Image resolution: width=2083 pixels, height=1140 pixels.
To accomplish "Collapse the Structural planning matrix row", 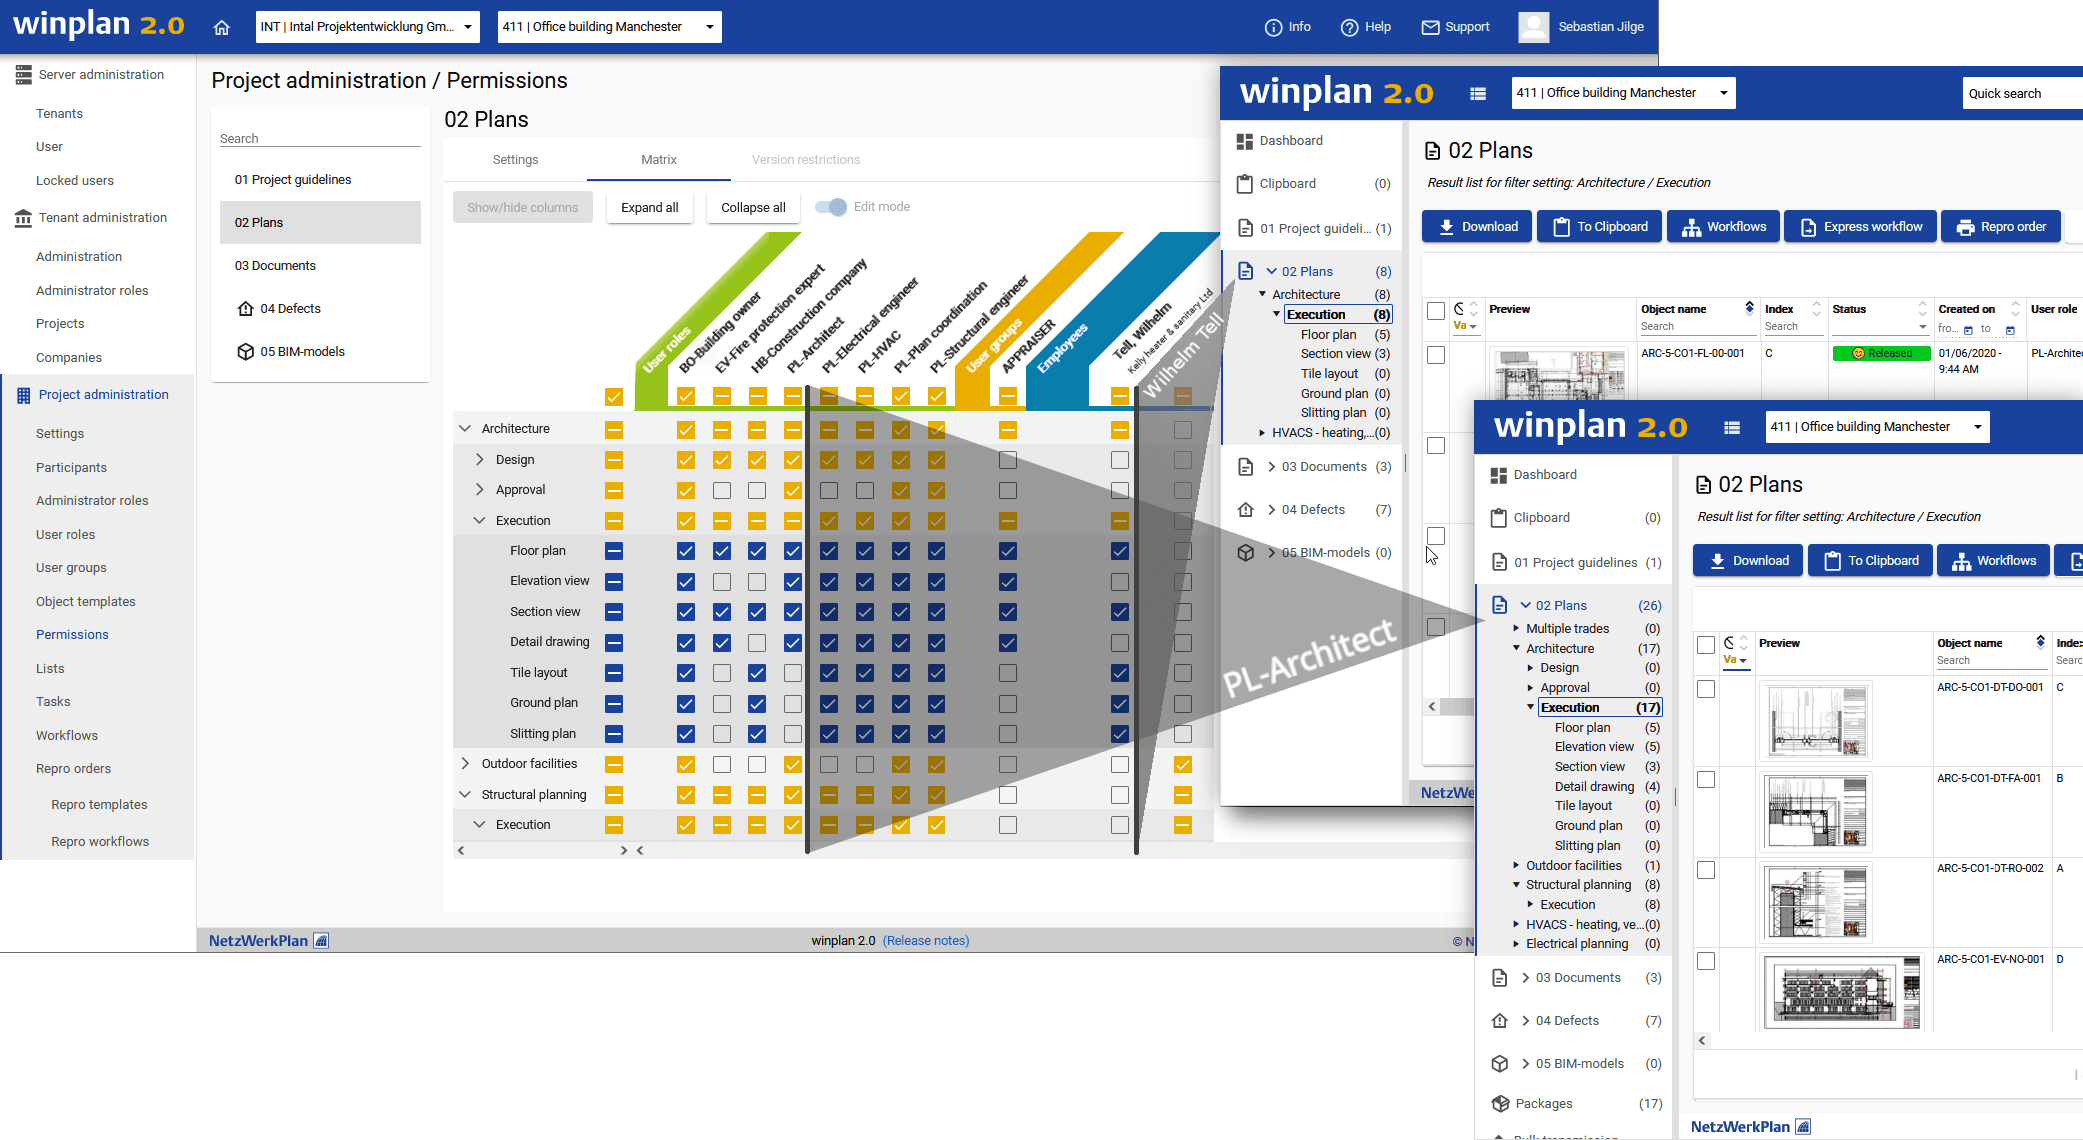I will pyautogui.click(x=465, y=795).
